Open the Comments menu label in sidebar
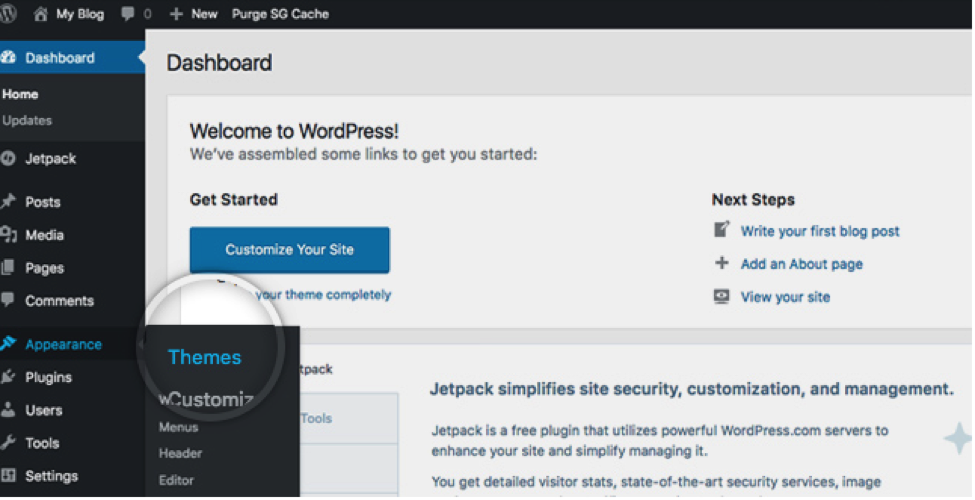Screen dimensions: 975x500 pos(60,301)
